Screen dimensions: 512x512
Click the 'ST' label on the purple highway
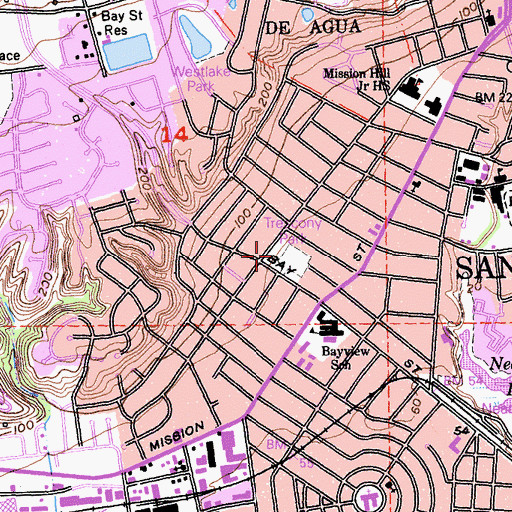coord(359,252)
